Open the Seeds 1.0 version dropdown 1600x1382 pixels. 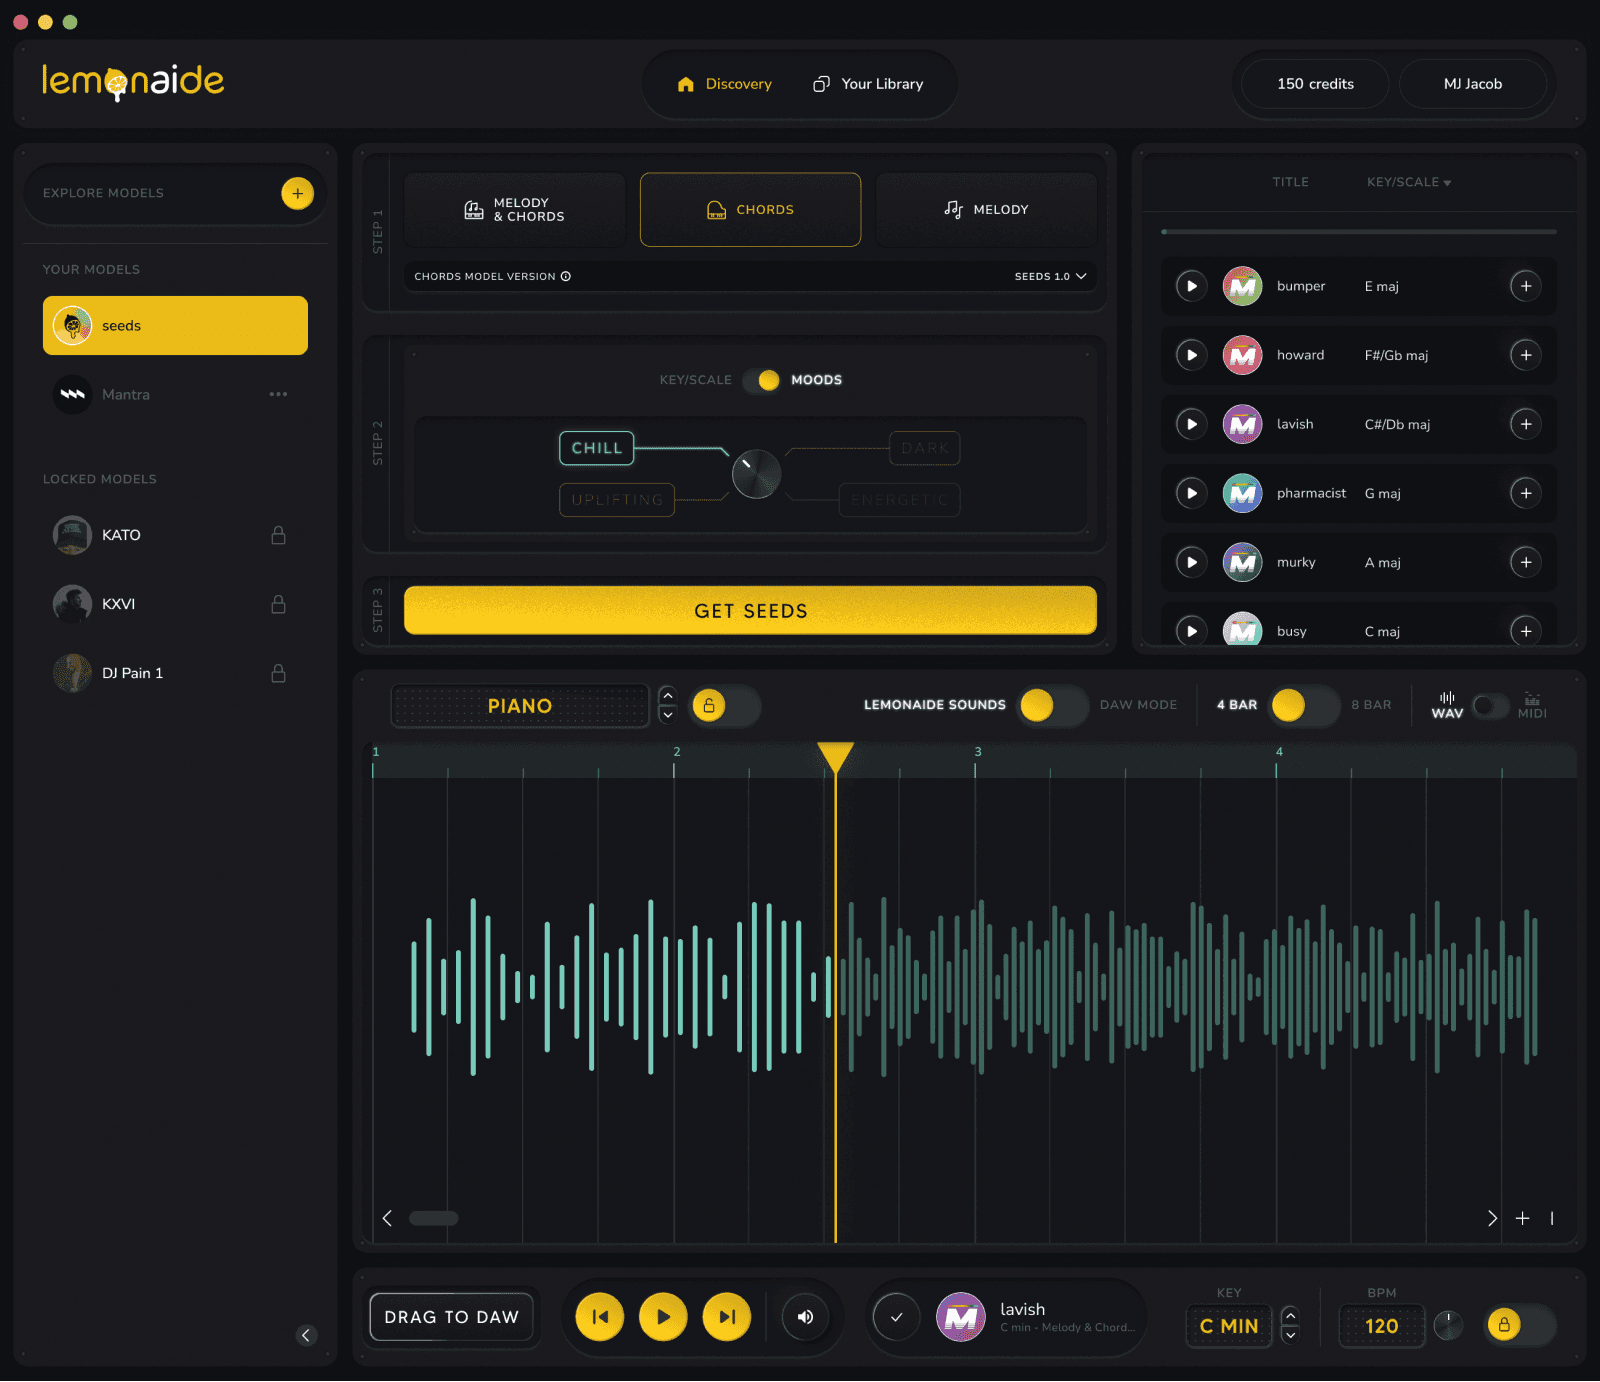(1050, 276)
